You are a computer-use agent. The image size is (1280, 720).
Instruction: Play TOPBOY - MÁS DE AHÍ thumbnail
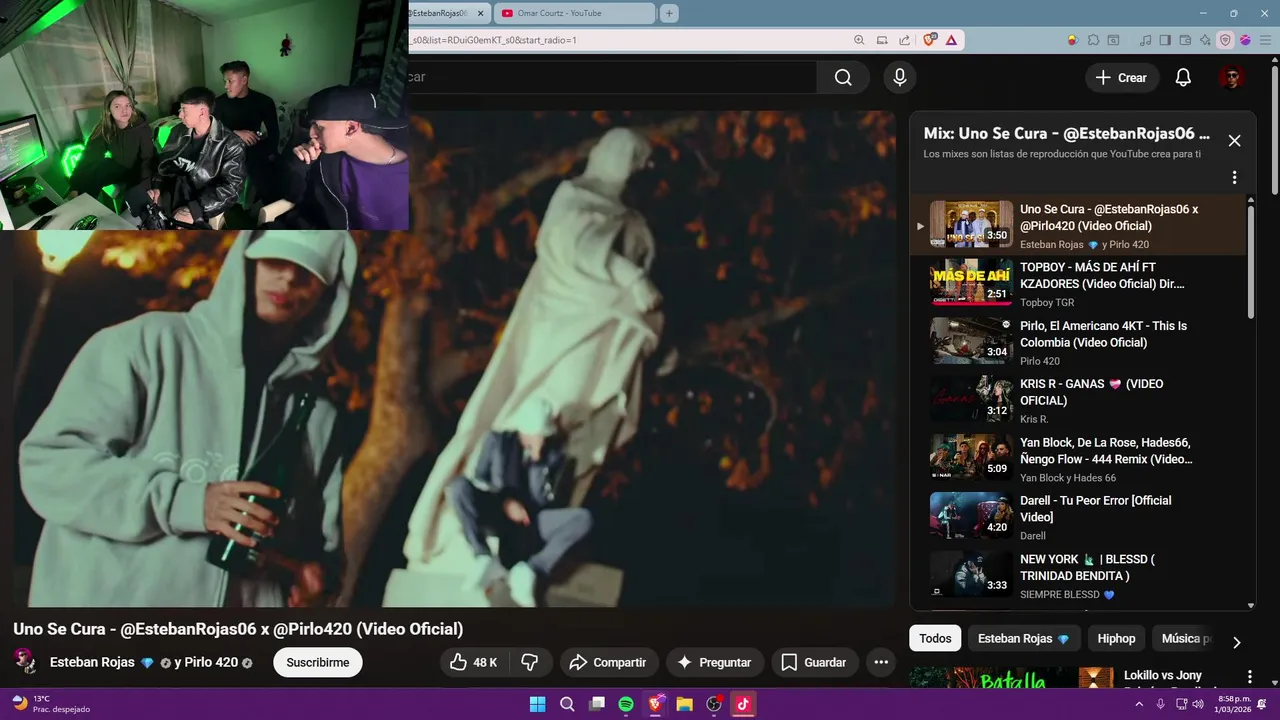point(971,282)
